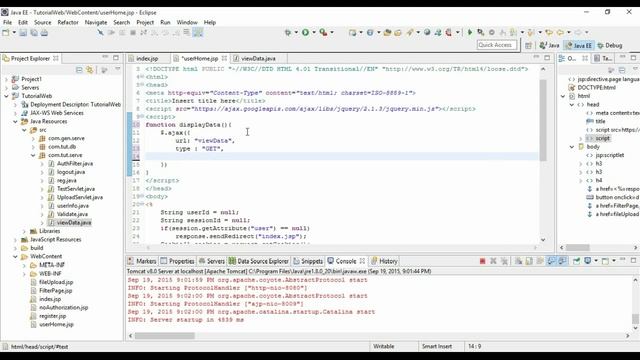The image size is (640, 360).
Task: Click the Outline horizontal scrollbar thumb
Action: click(578, 247)
